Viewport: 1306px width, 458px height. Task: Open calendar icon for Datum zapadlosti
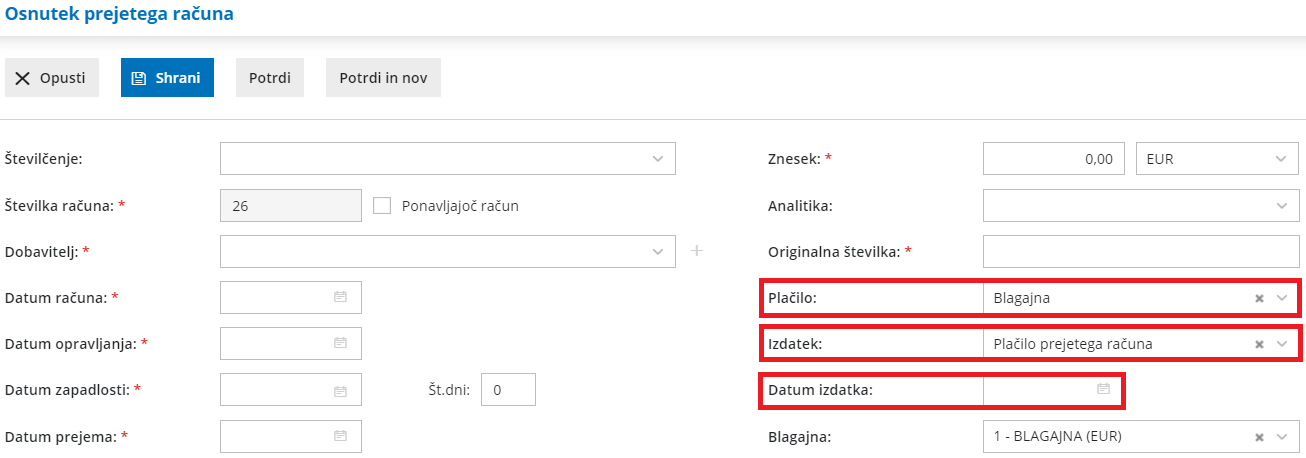coord(340,390)
